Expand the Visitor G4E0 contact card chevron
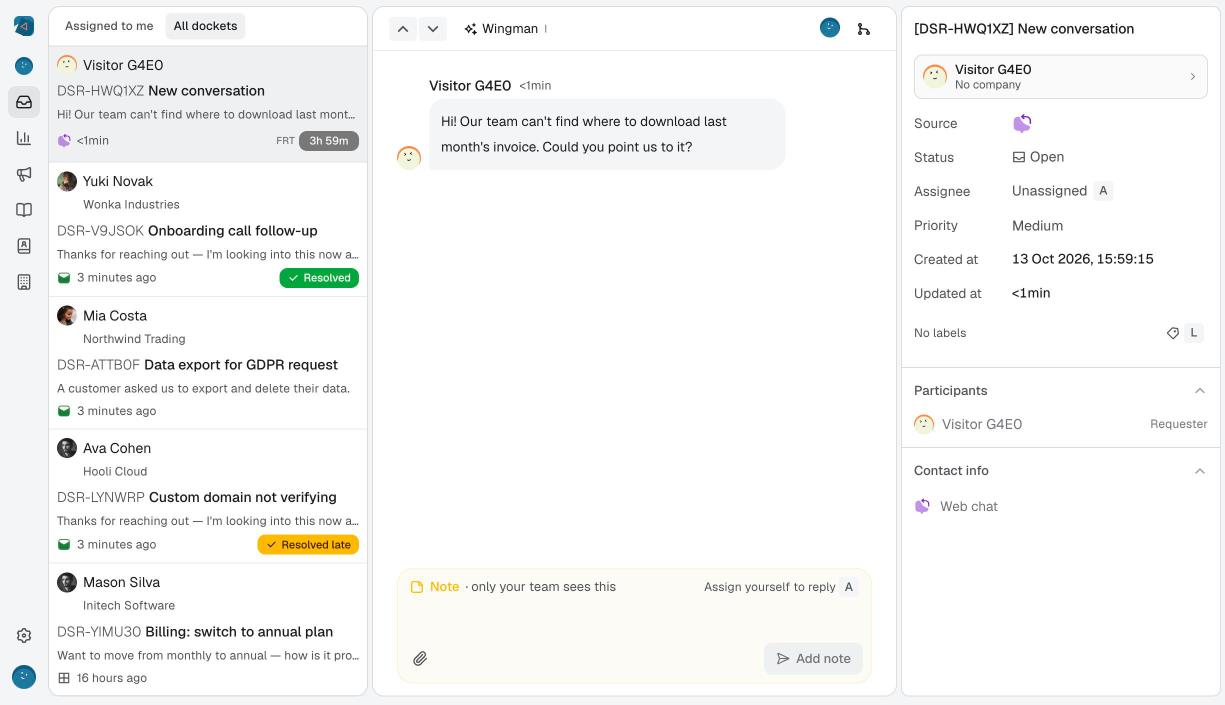Viewport: 1225px width, 705px height. (x=1193, y=77)
